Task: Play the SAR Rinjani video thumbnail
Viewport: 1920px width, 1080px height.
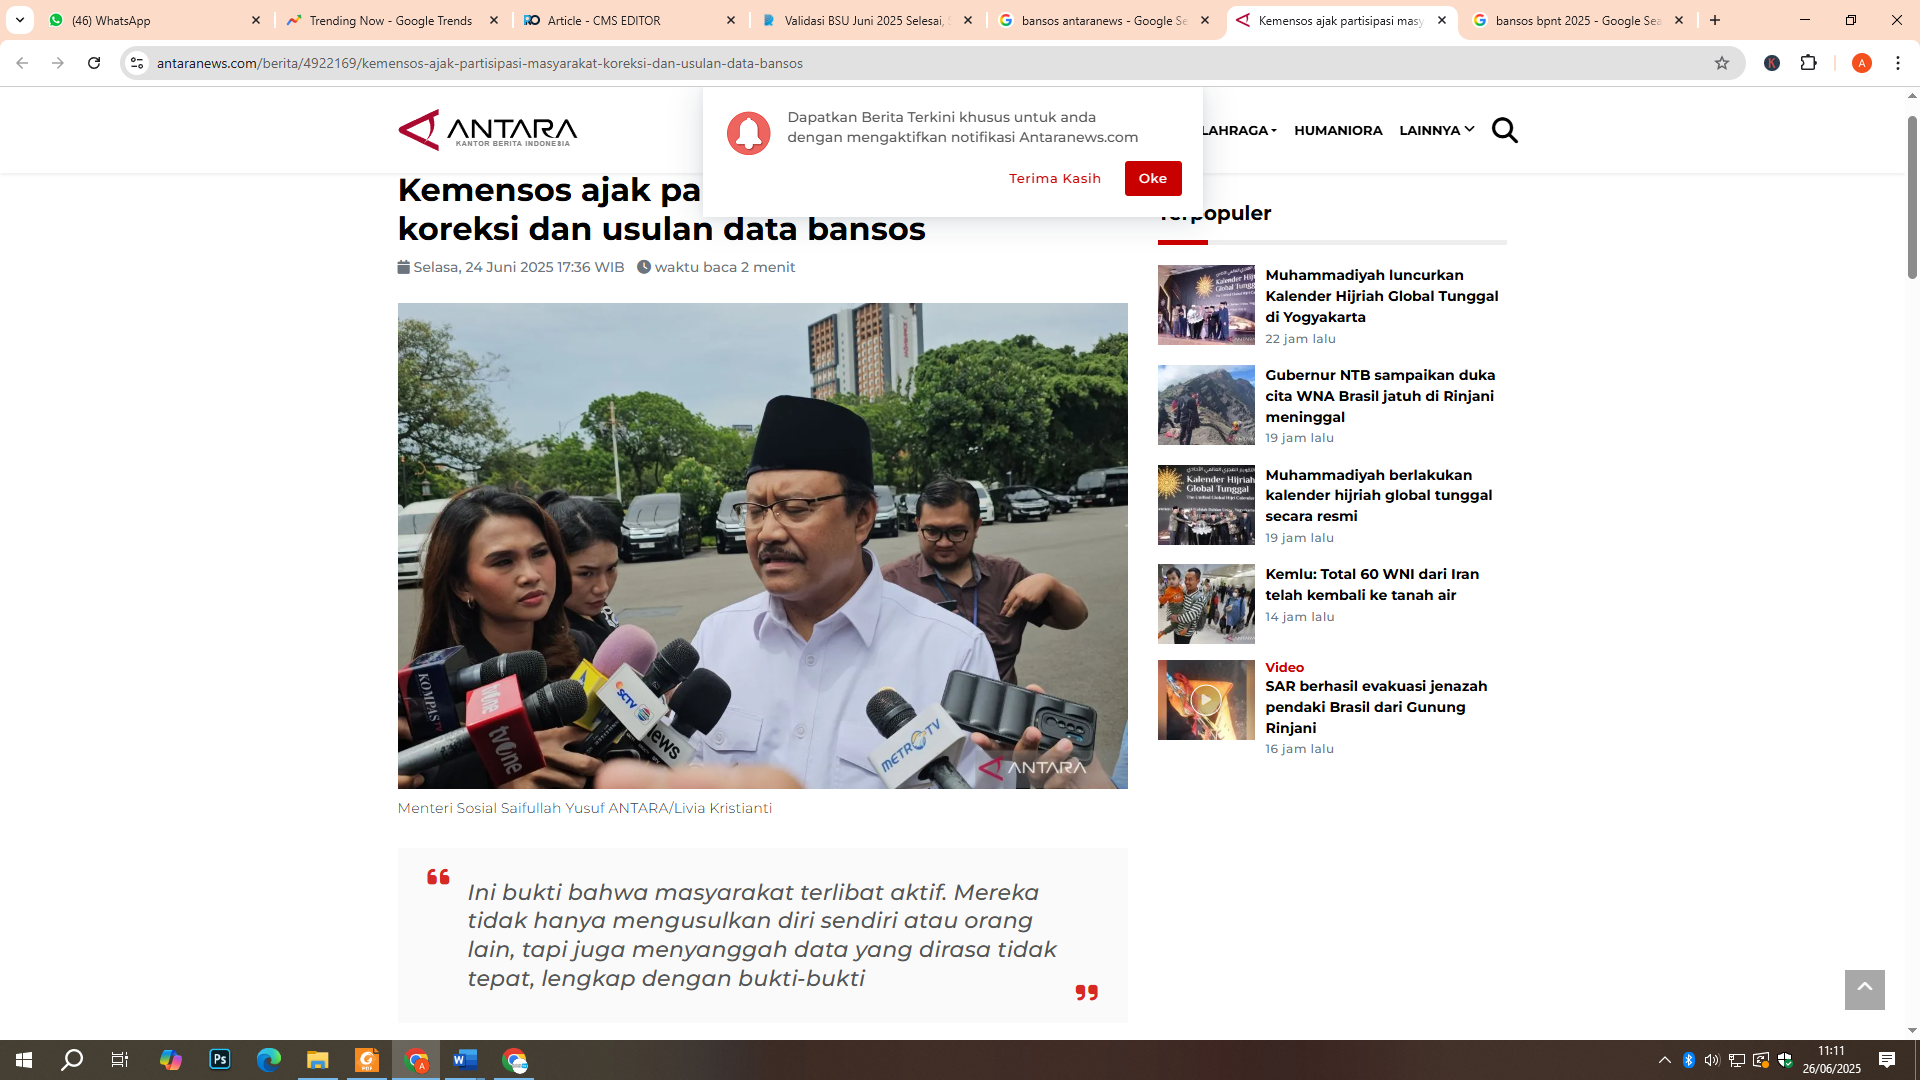Action: [1206, 700]
